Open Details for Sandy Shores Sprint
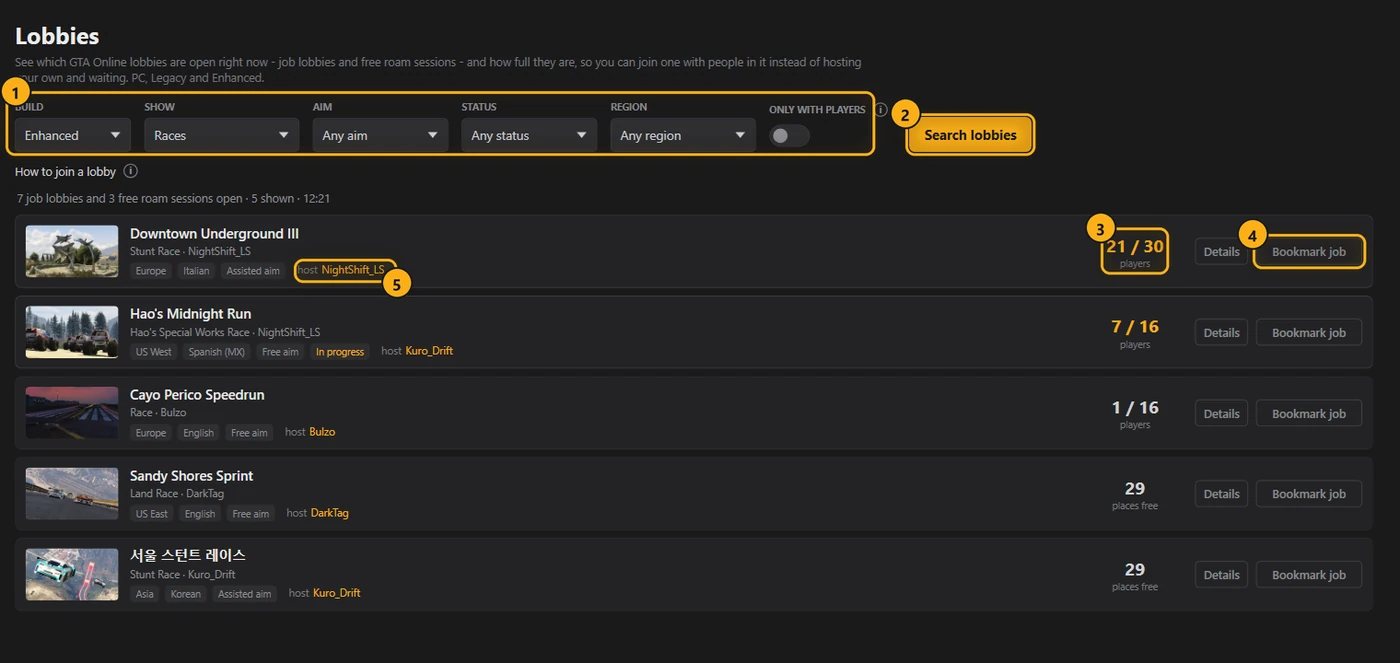Viewport: 1400px width, 663px height. pos(1221,494)
